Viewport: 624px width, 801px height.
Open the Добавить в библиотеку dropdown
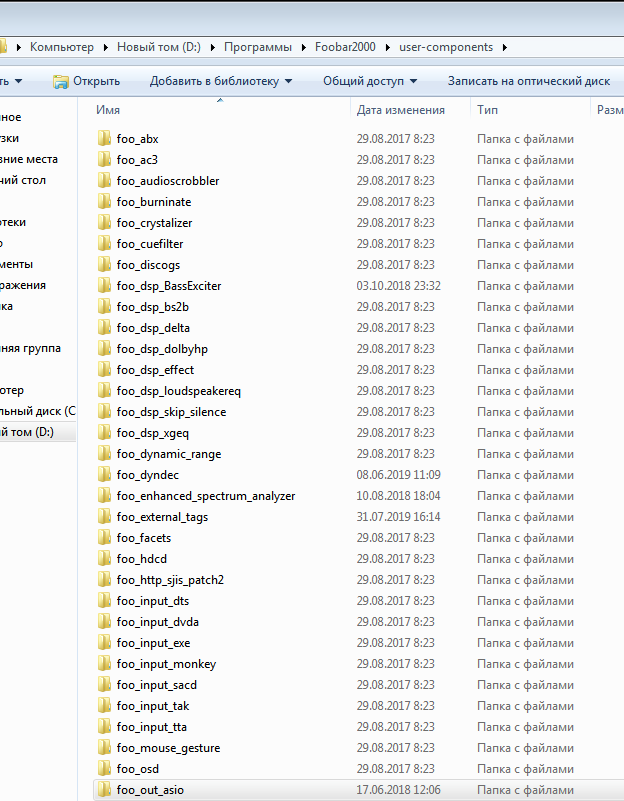click(289, 81)
